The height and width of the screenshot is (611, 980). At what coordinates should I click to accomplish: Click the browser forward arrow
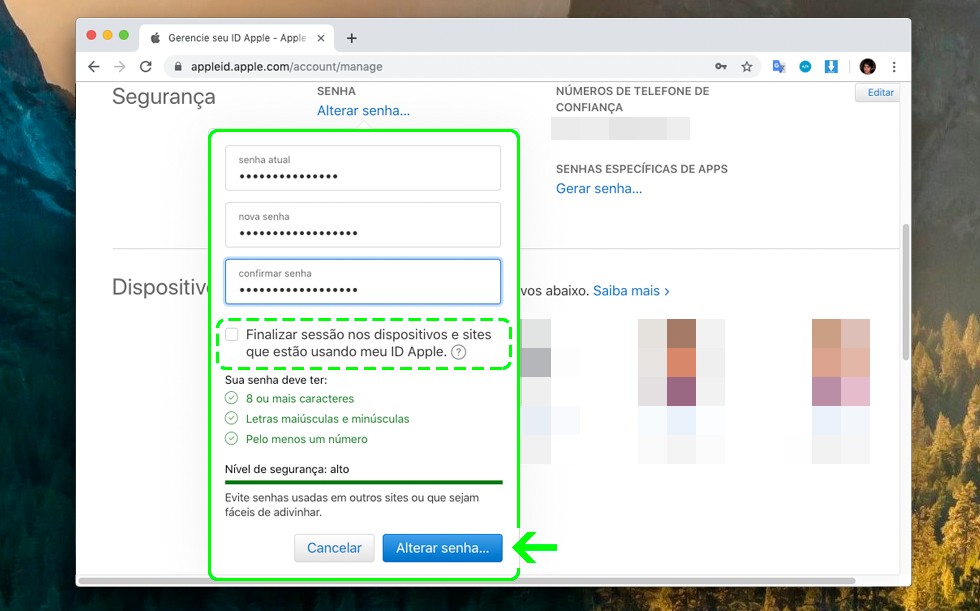tap(119, 67)
